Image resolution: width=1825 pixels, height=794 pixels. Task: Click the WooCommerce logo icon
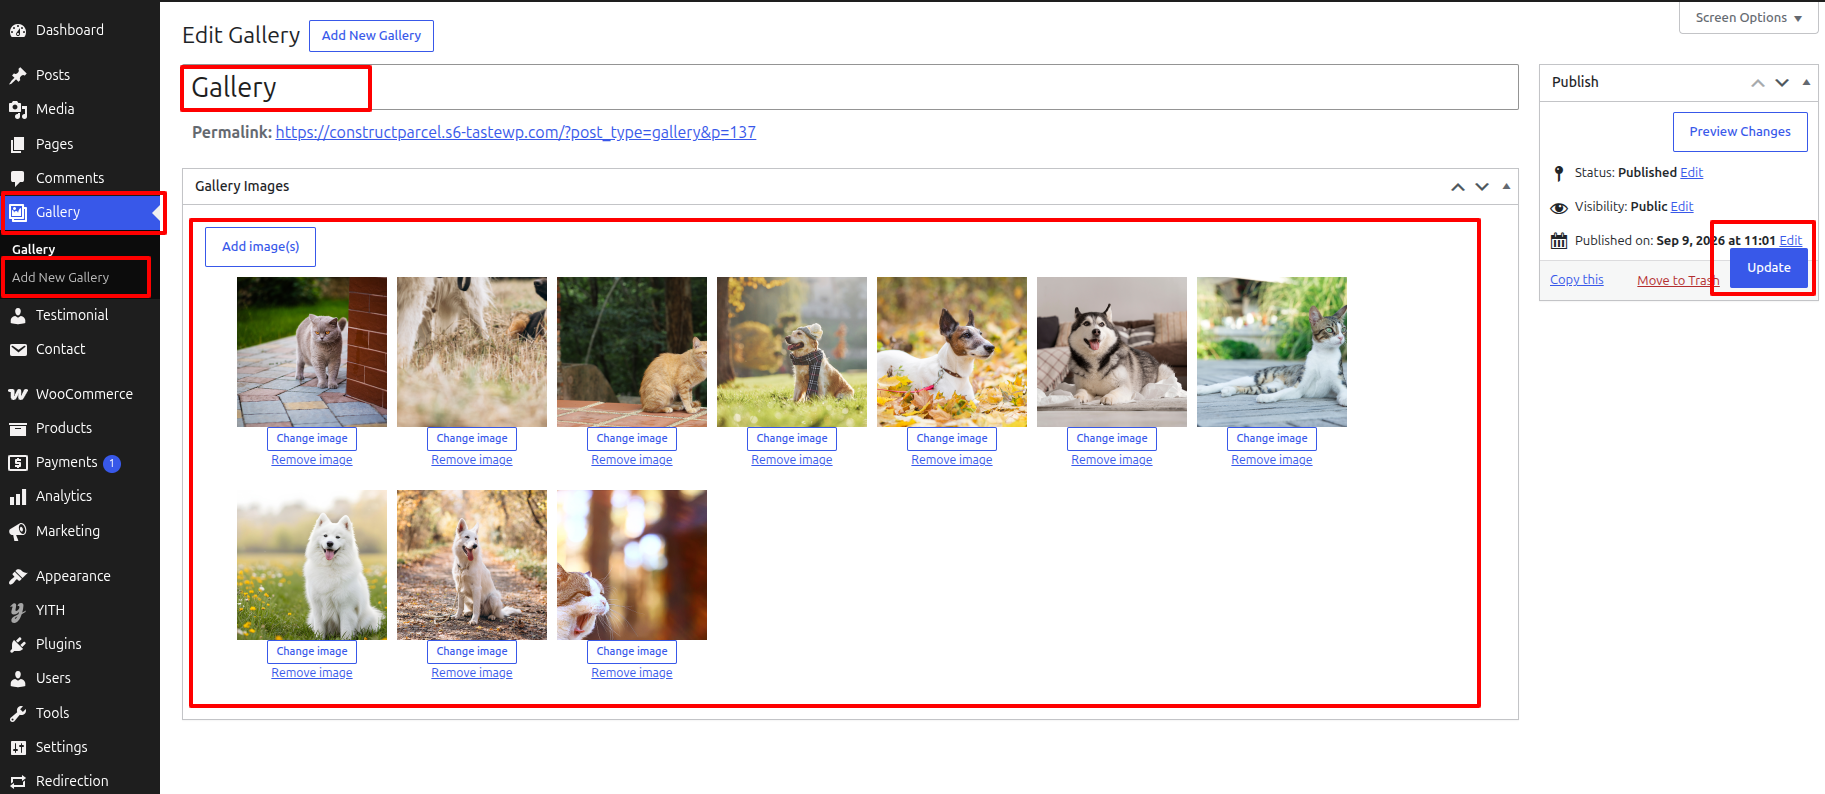[x=18, y=395]
